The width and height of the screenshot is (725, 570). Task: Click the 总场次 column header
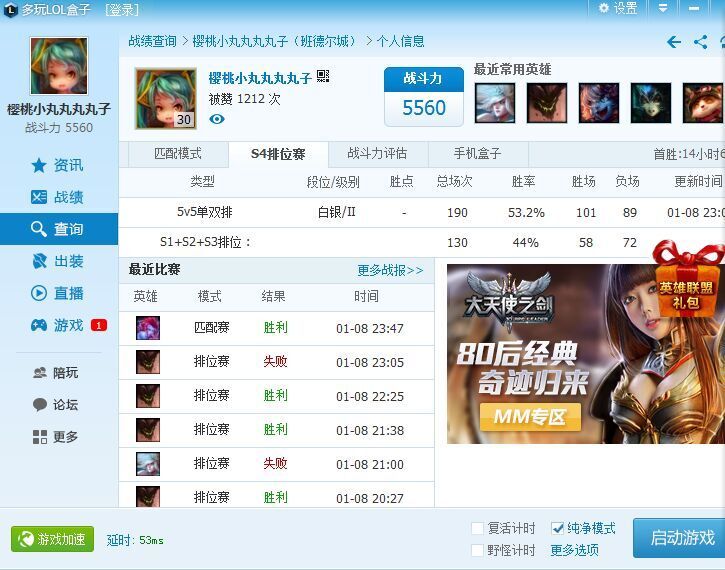(x=455, y=182)
